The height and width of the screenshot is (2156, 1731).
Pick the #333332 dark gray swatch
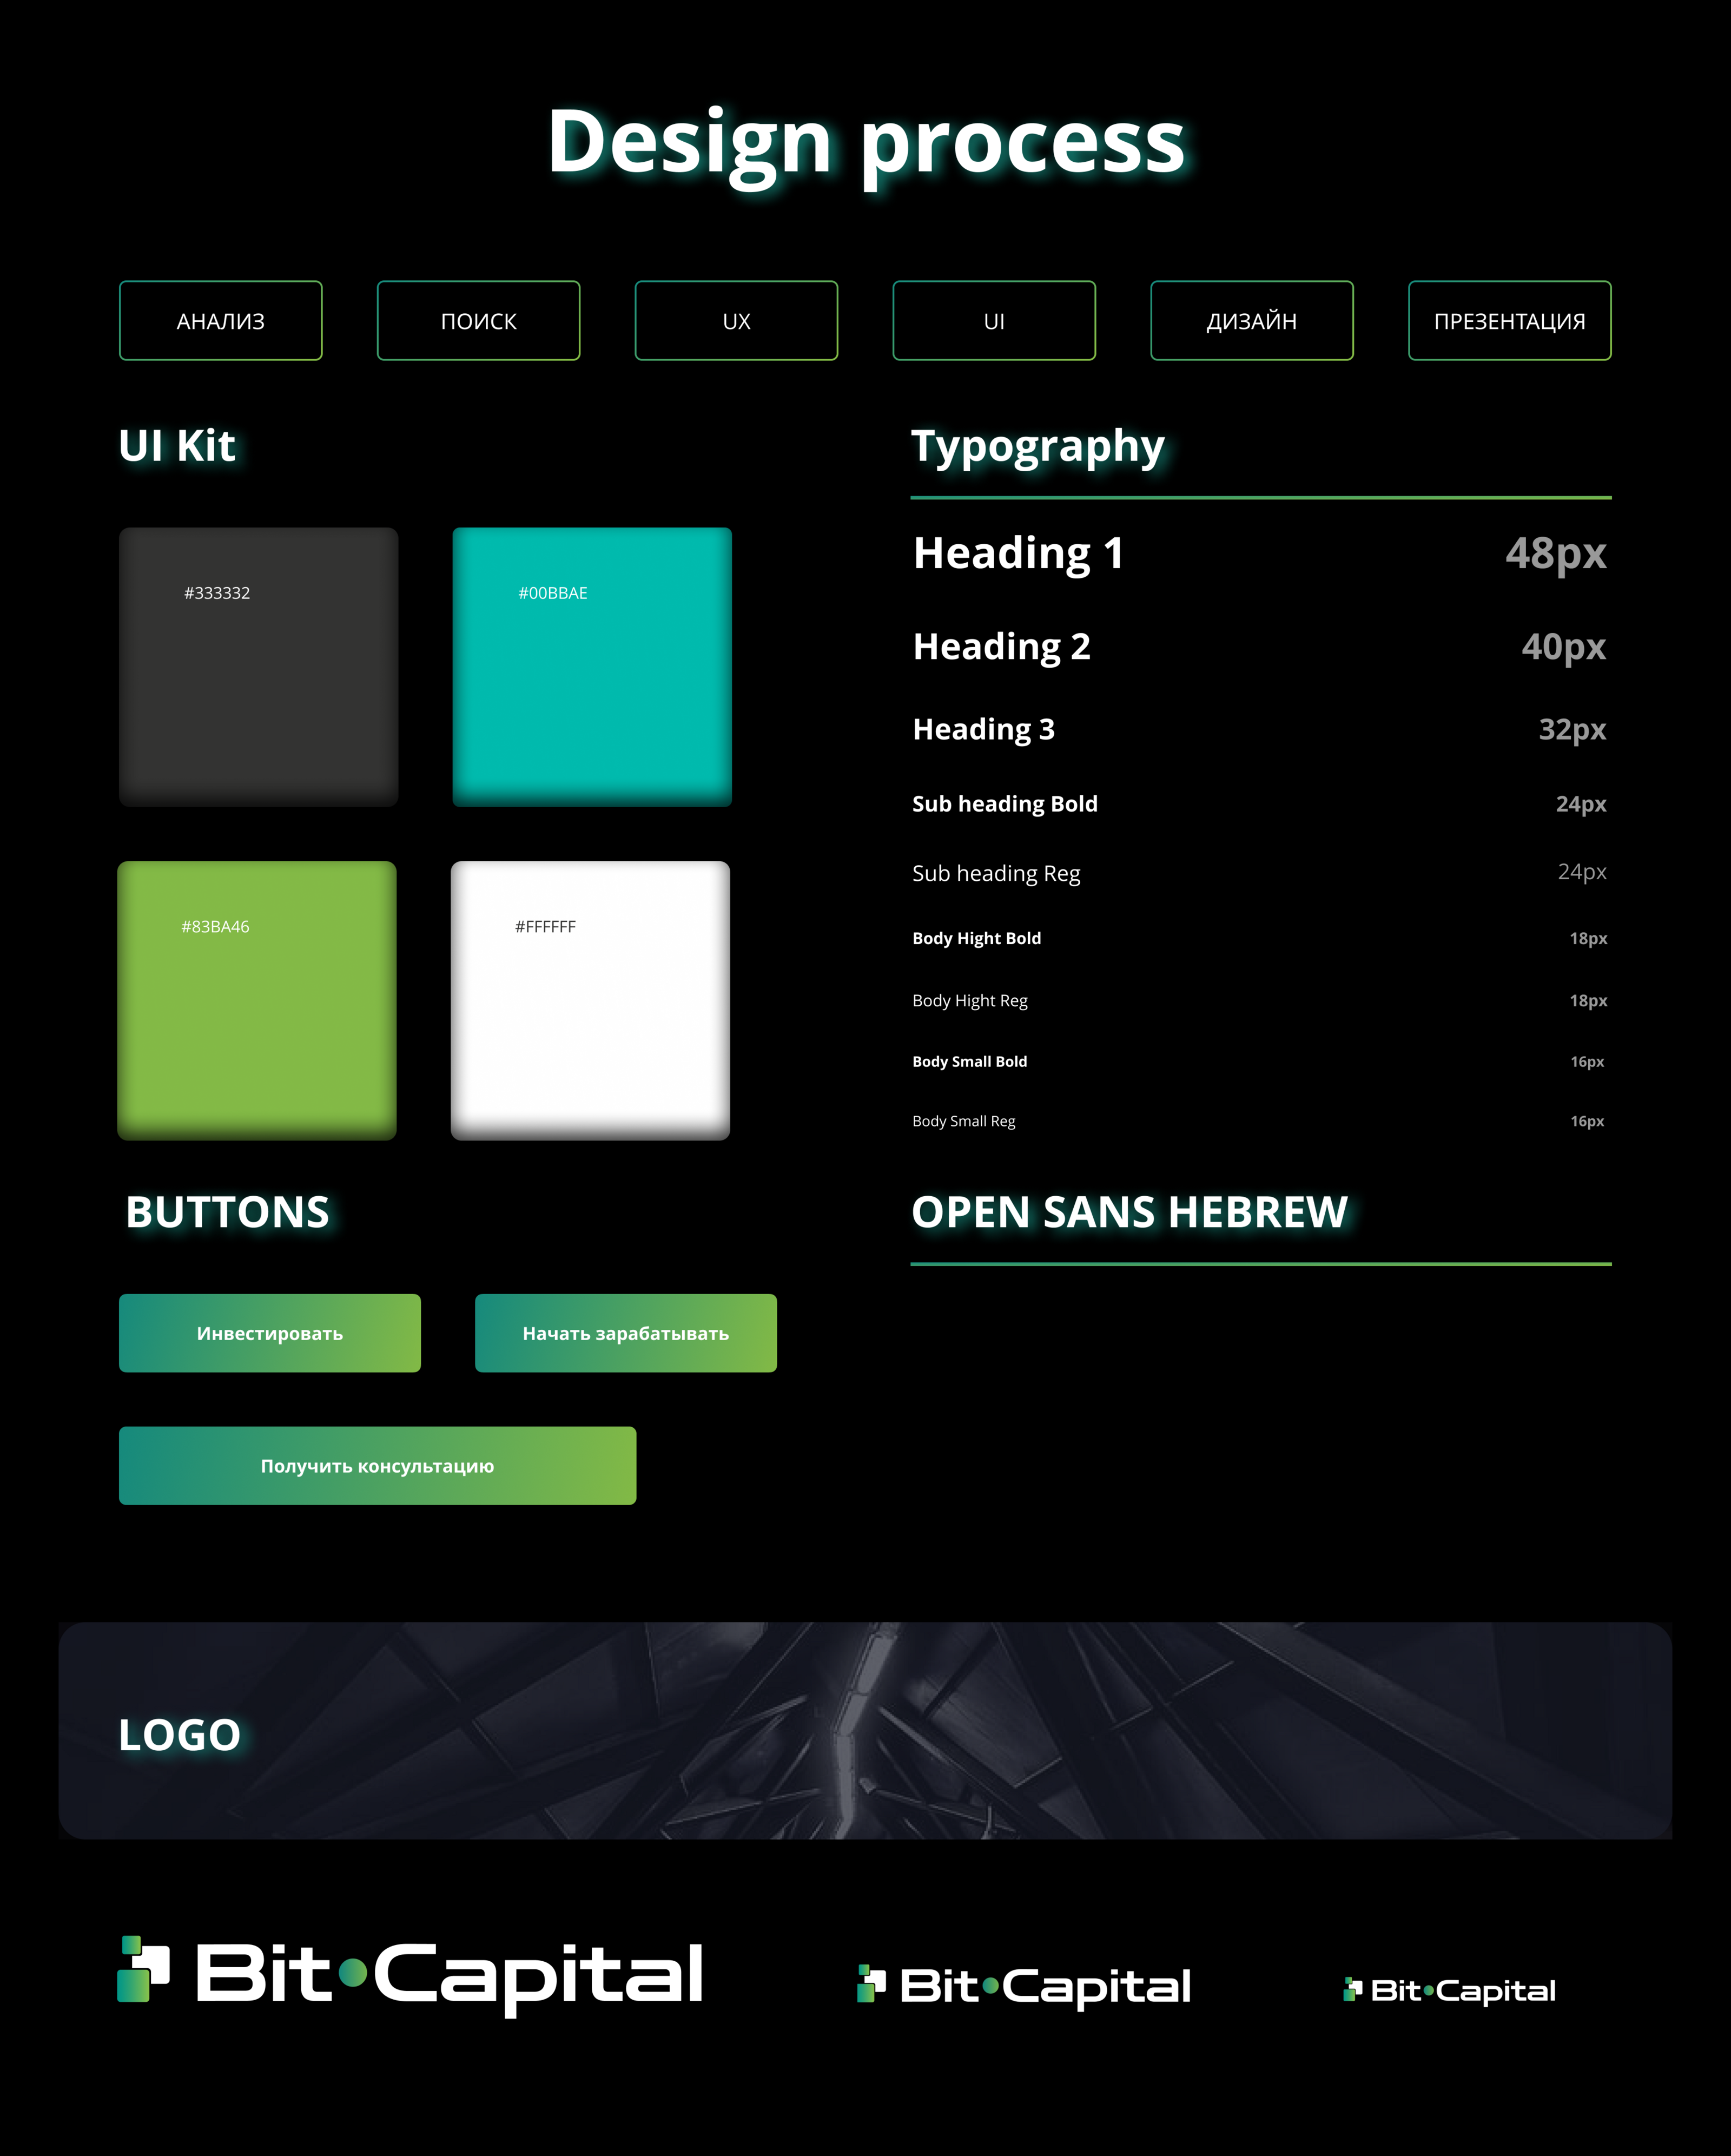[x=258, y=667]
